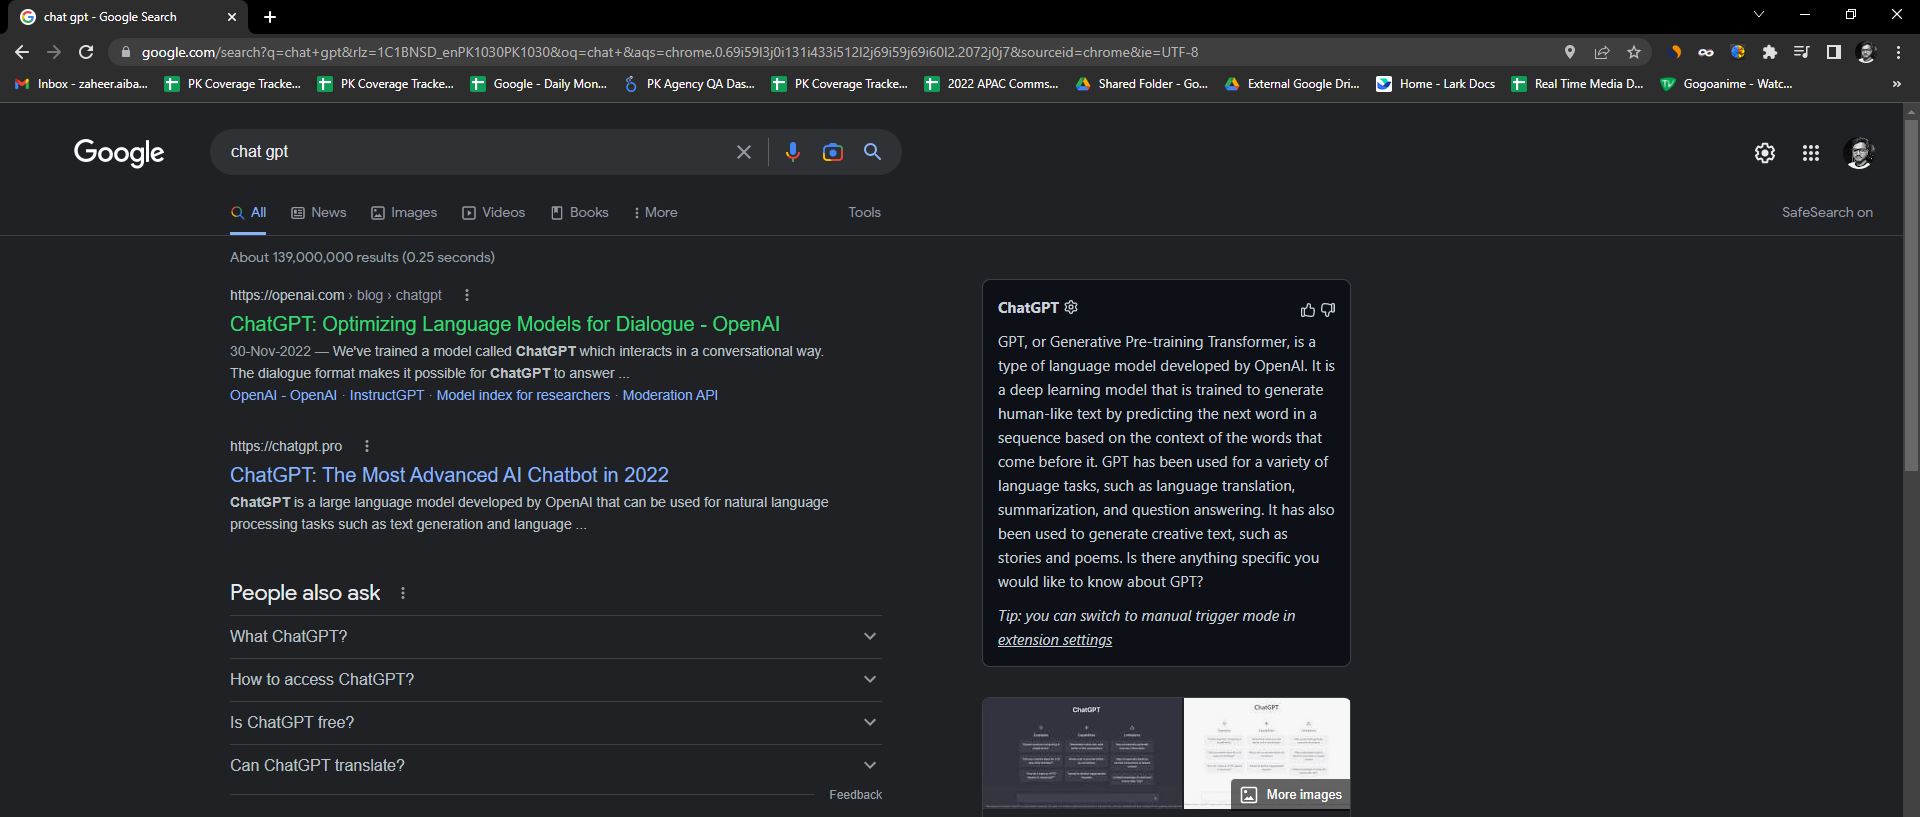The image size is (1920, 817).
Task: Reload the page with refresh icon
Action: tap(86, 52)
